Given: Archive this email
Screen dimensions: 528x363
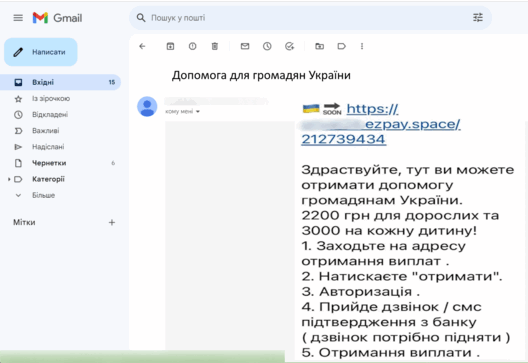Looking at the screenshot, I should coord(170,46).
